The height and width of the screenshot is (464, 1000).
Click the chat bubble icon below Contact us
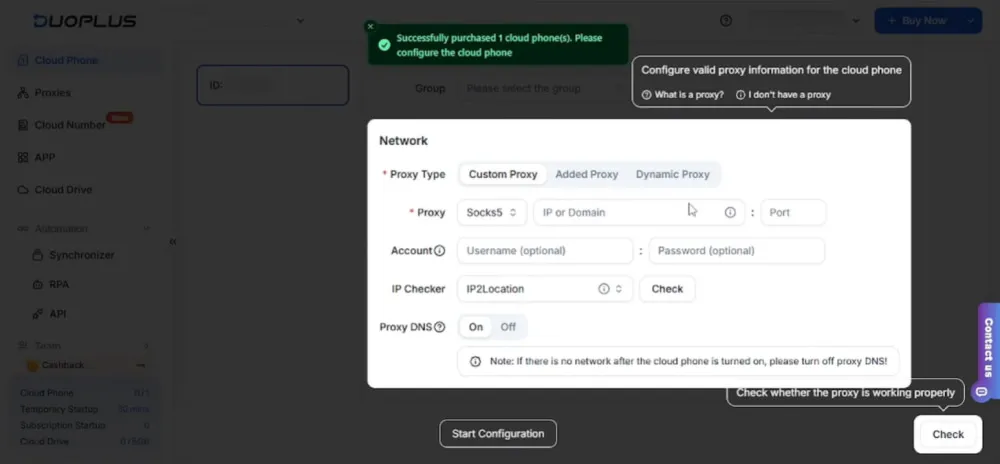982,391
